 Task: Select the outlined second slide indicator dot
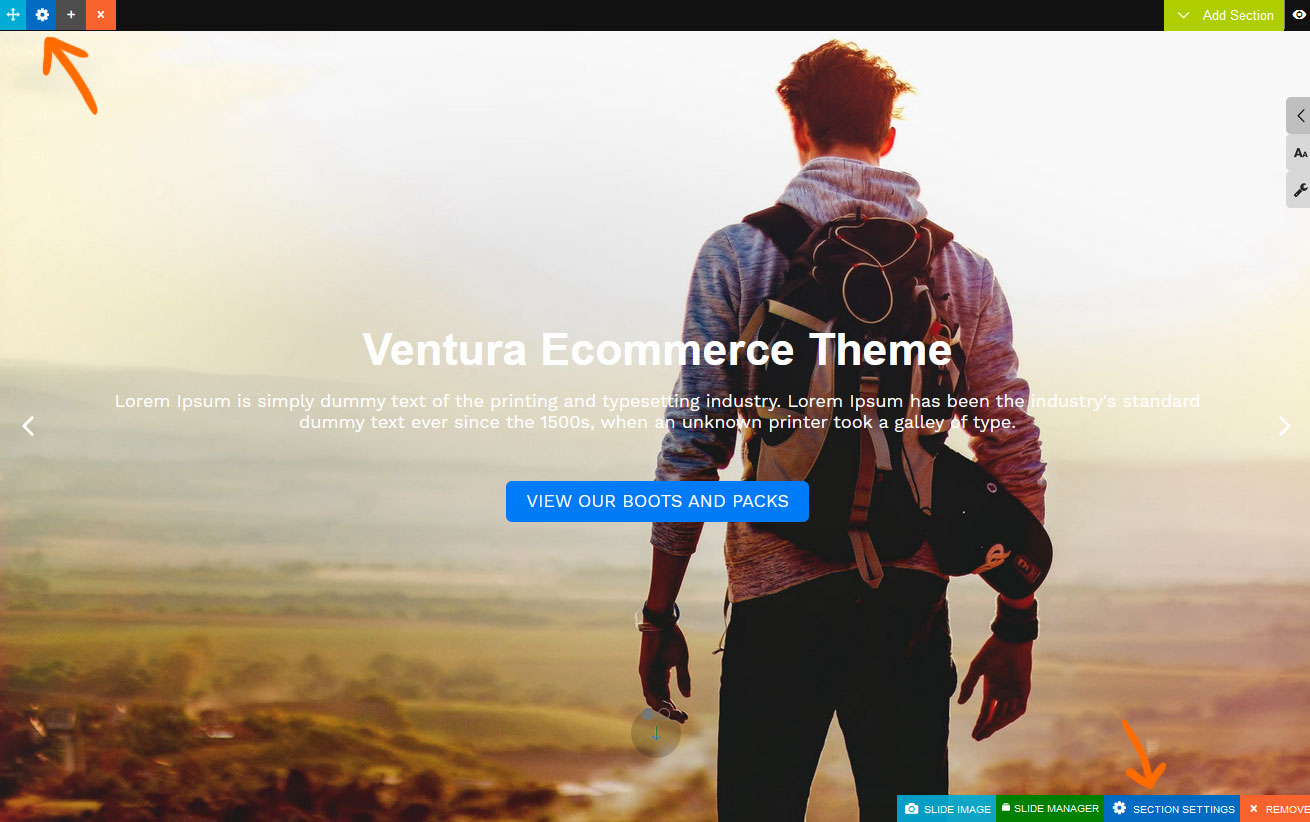click(663, 714)
